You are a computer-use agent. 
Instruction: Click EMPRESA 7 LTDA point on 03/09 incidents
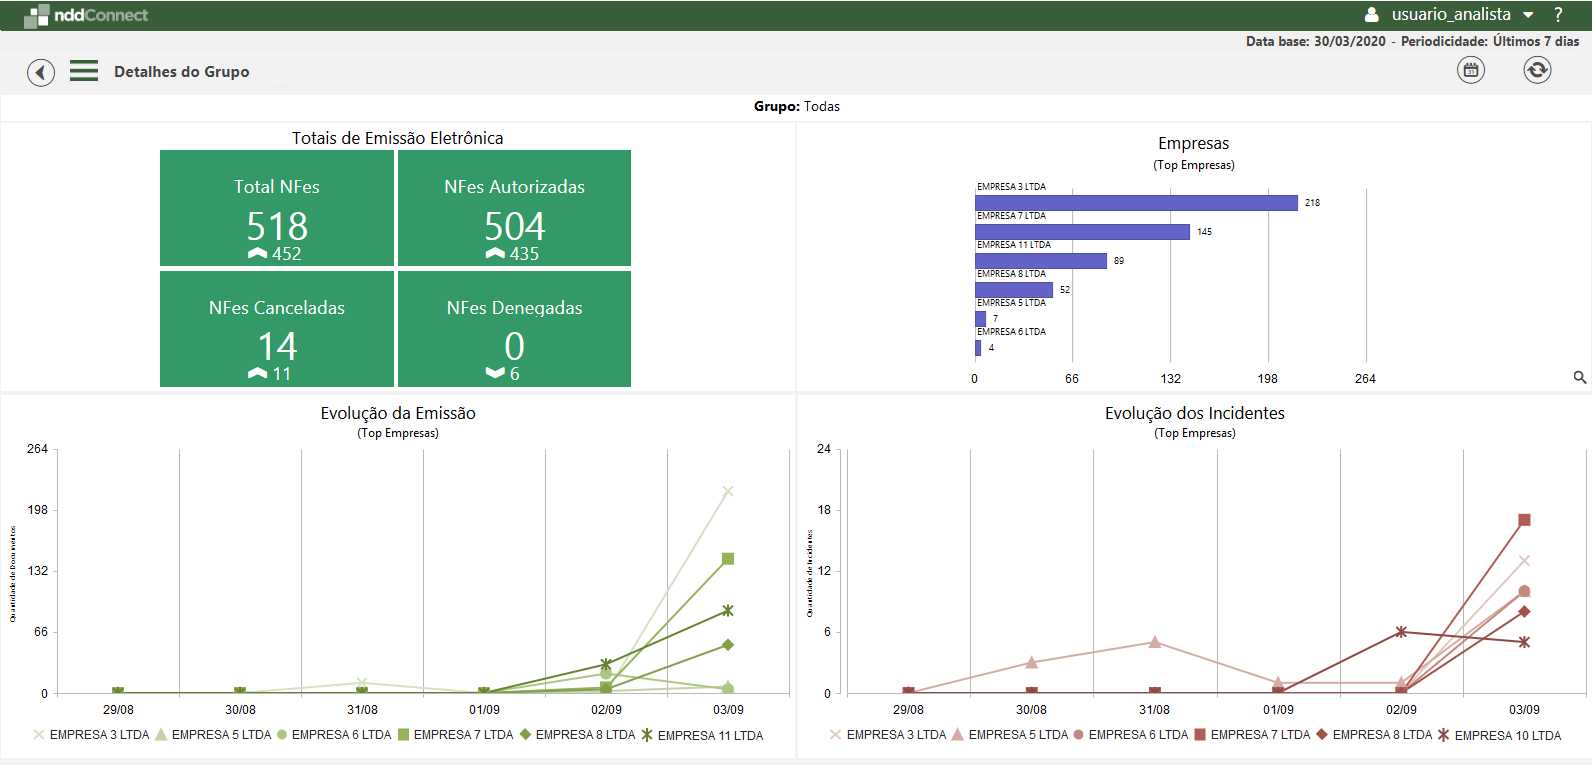1524,520
